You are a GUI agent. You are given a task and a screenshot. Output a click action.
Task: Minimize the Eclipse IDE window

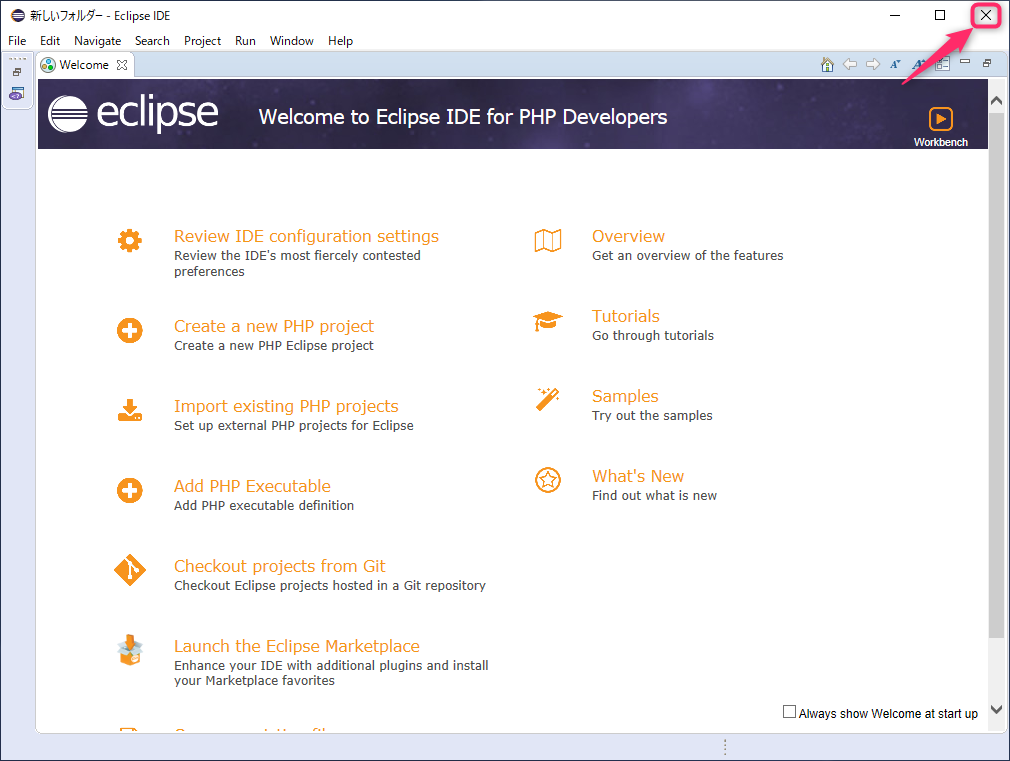895,15
